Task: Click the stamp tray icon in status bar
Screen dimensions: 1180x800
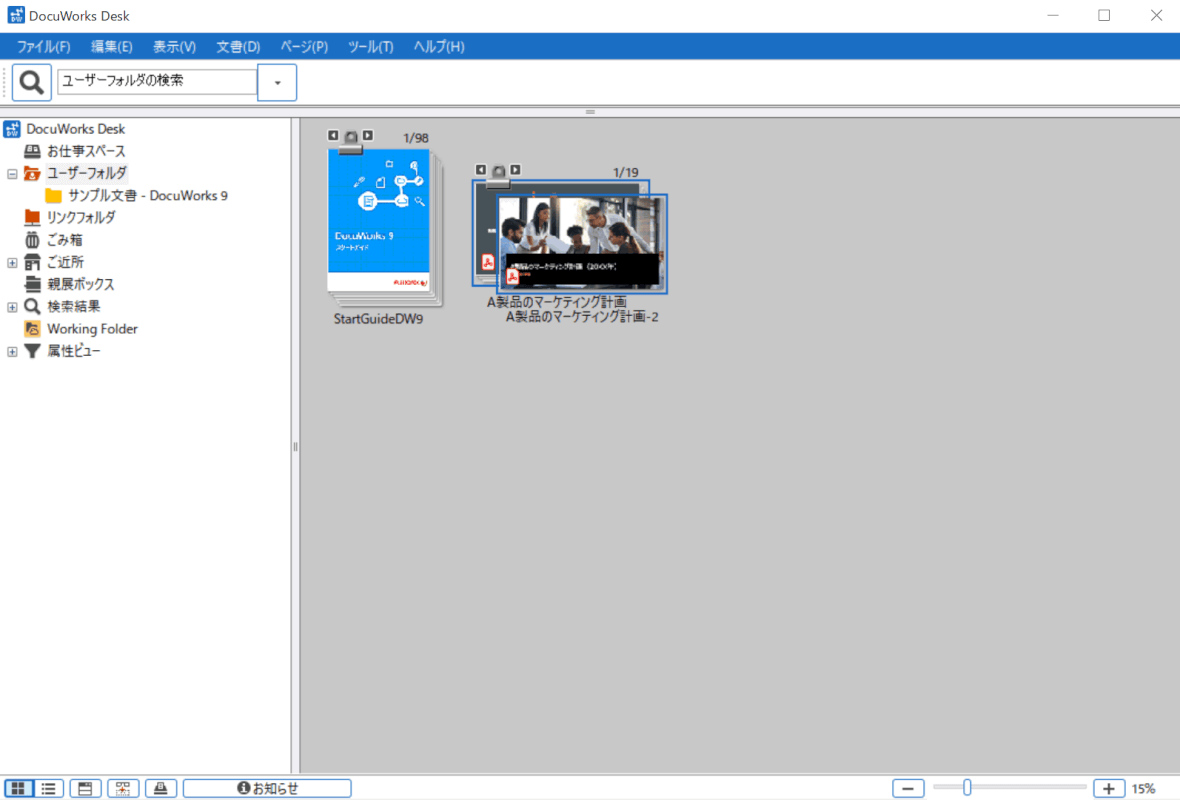Action: click(161, 788)
